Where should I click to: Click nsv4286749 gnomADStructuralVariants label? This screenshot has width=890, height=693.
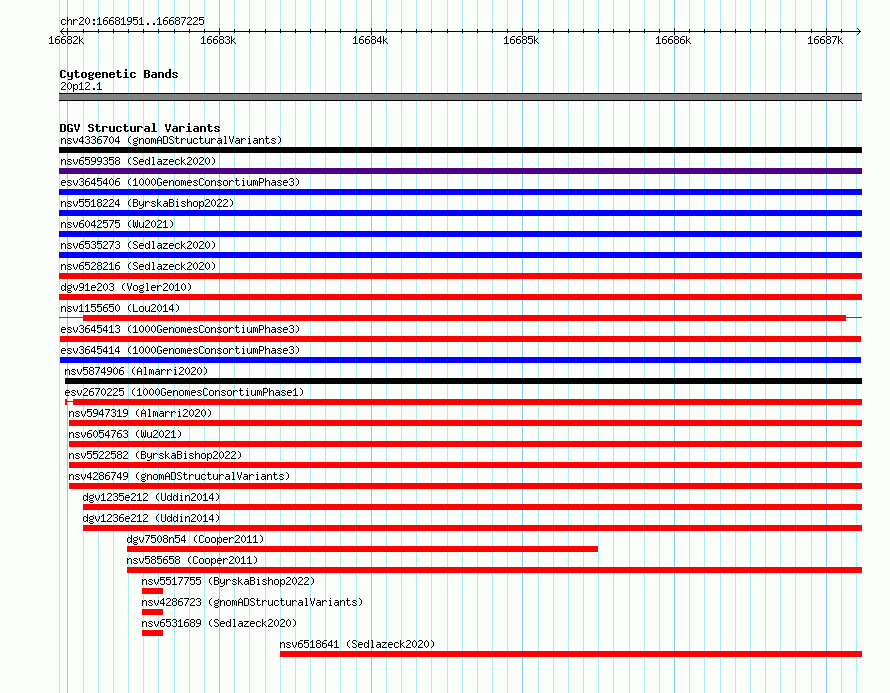click(x=179, y=476)
